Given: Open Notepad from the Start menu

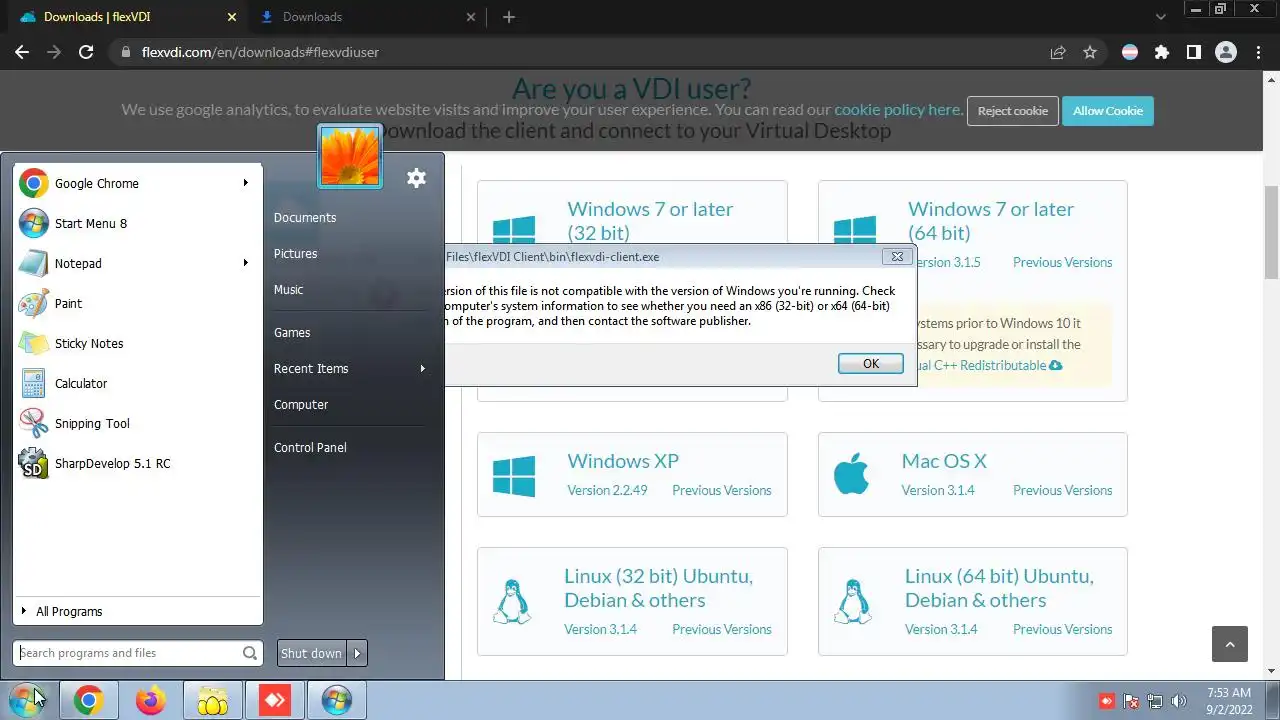Looking at the screenshot, I should (138, 263).
